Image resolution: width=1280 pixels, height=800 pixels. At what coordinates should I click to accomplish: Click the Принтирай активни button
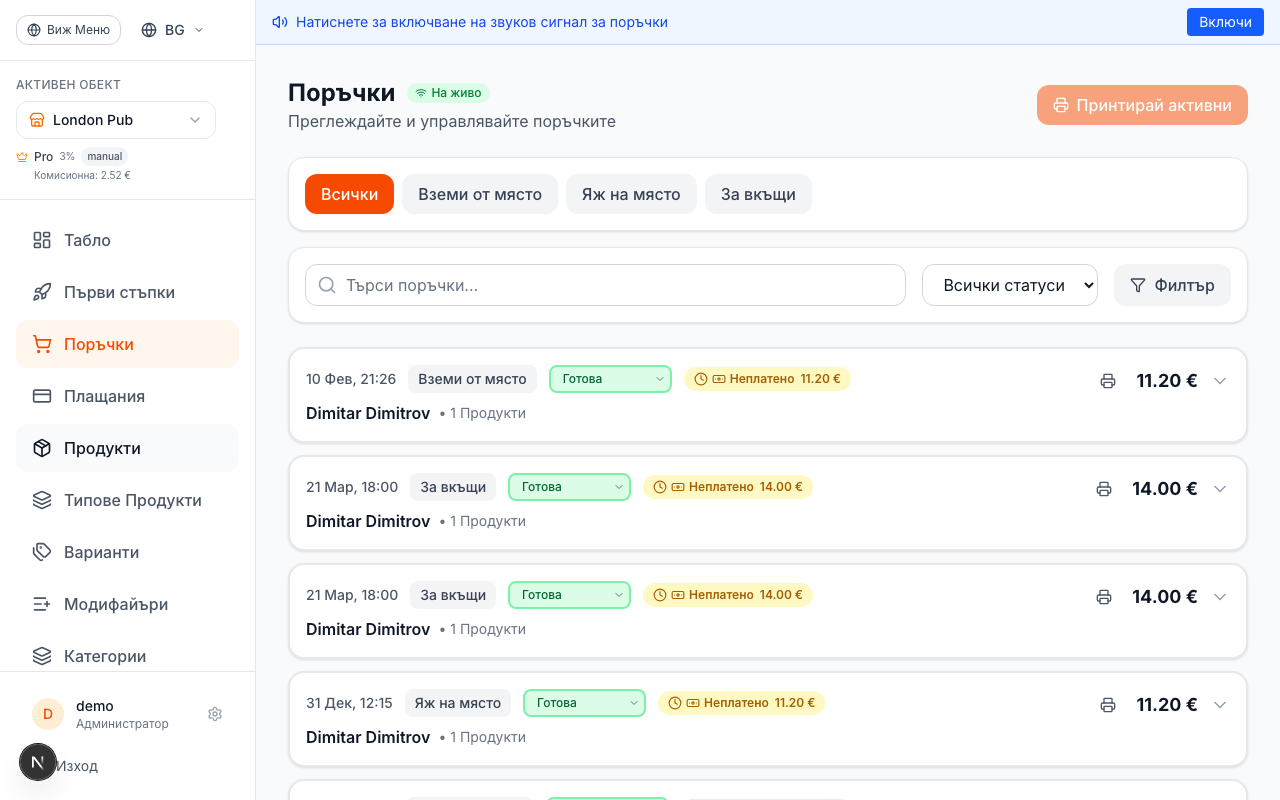point(1142,105)
